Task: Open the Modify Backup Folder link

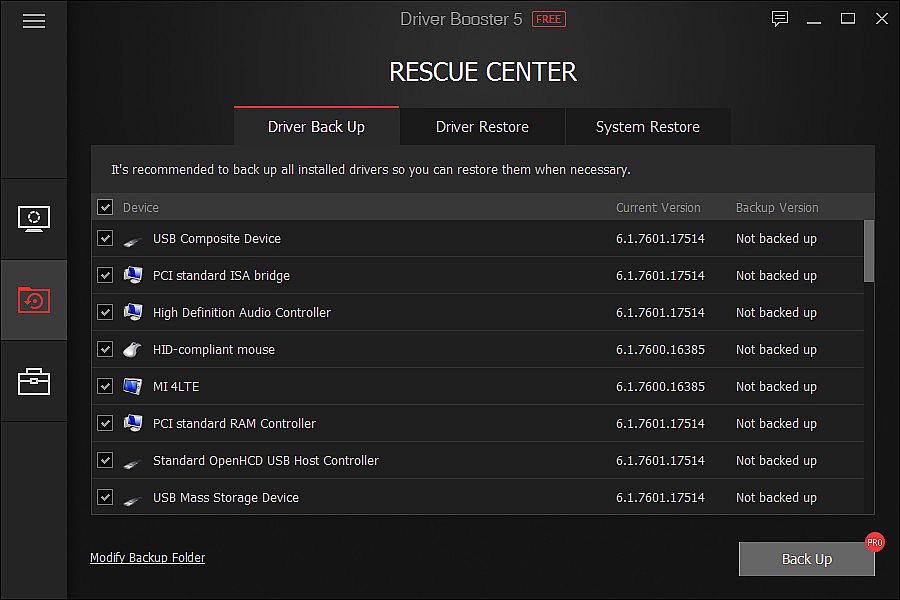Action: tap(148, 558)
